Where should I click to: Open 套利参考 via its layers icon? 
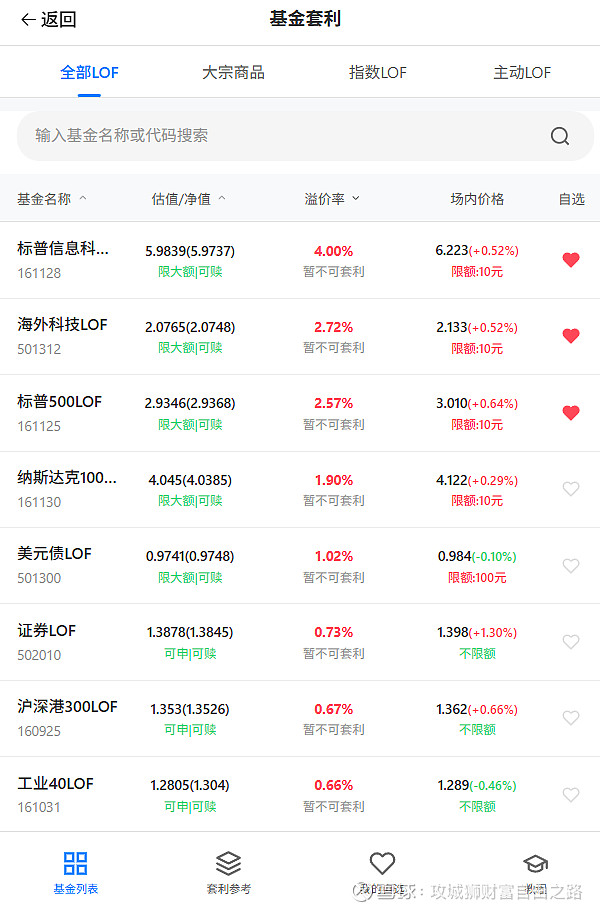pyautogui.click(x=228, y=863)
